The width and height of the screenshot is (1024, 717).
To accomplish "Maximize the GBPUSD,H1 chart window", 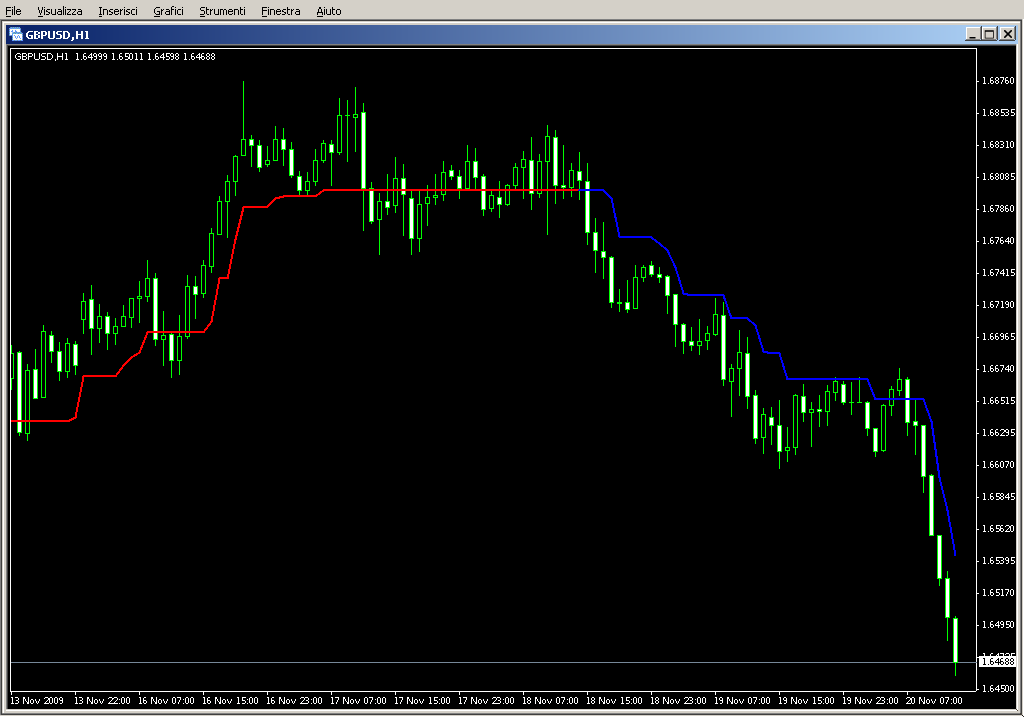I will [989, 34].
